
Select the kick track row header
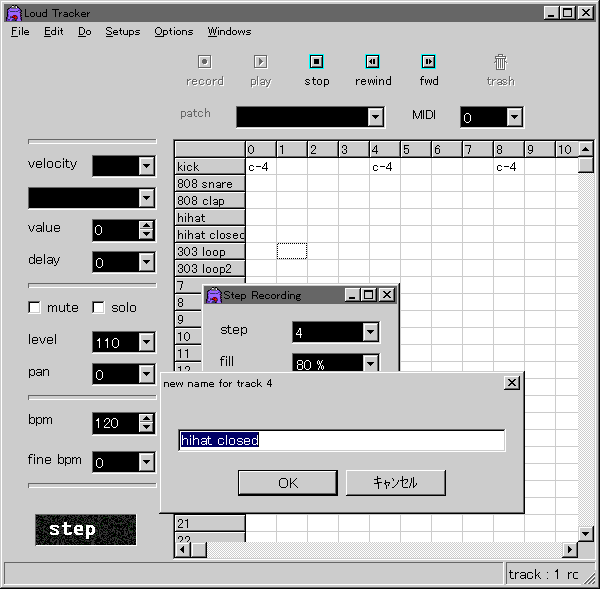(x=210, y=166)
